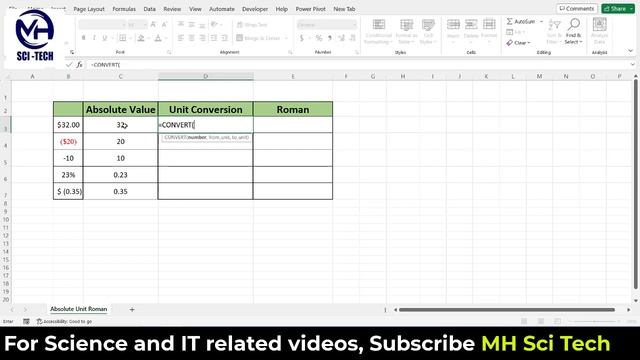This screenshot has width=640, height=360.
Task: Open the Developer tab
Action: coord(255,9)
